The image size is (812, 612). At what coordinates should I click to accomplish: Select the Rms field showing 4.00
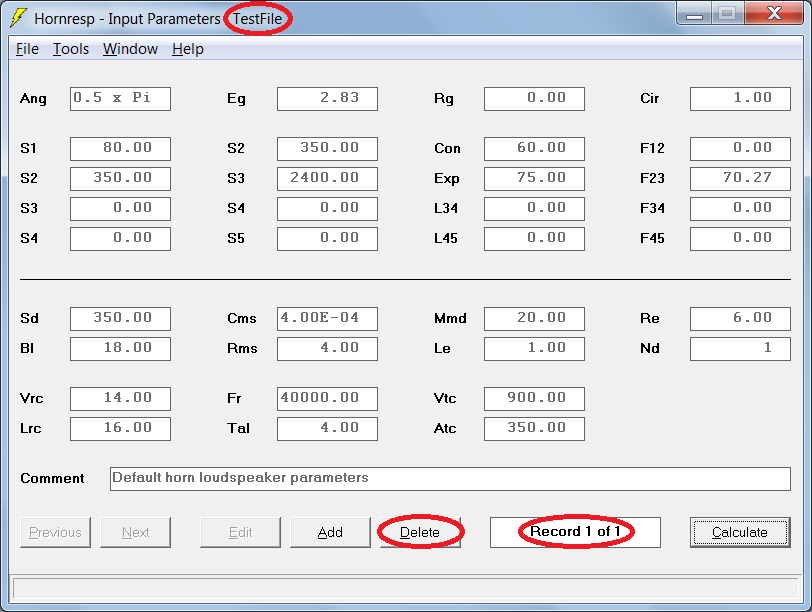[327, 348]
